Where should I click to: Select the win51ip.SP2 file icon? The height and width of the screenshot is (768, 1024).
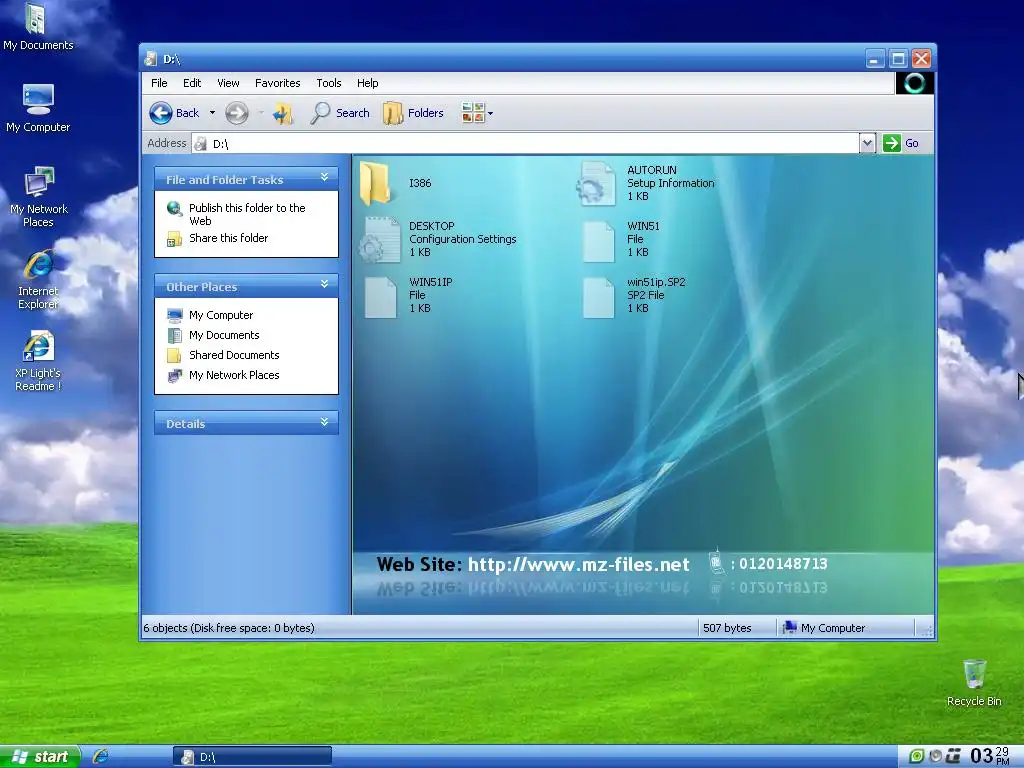tap(598, 298)
